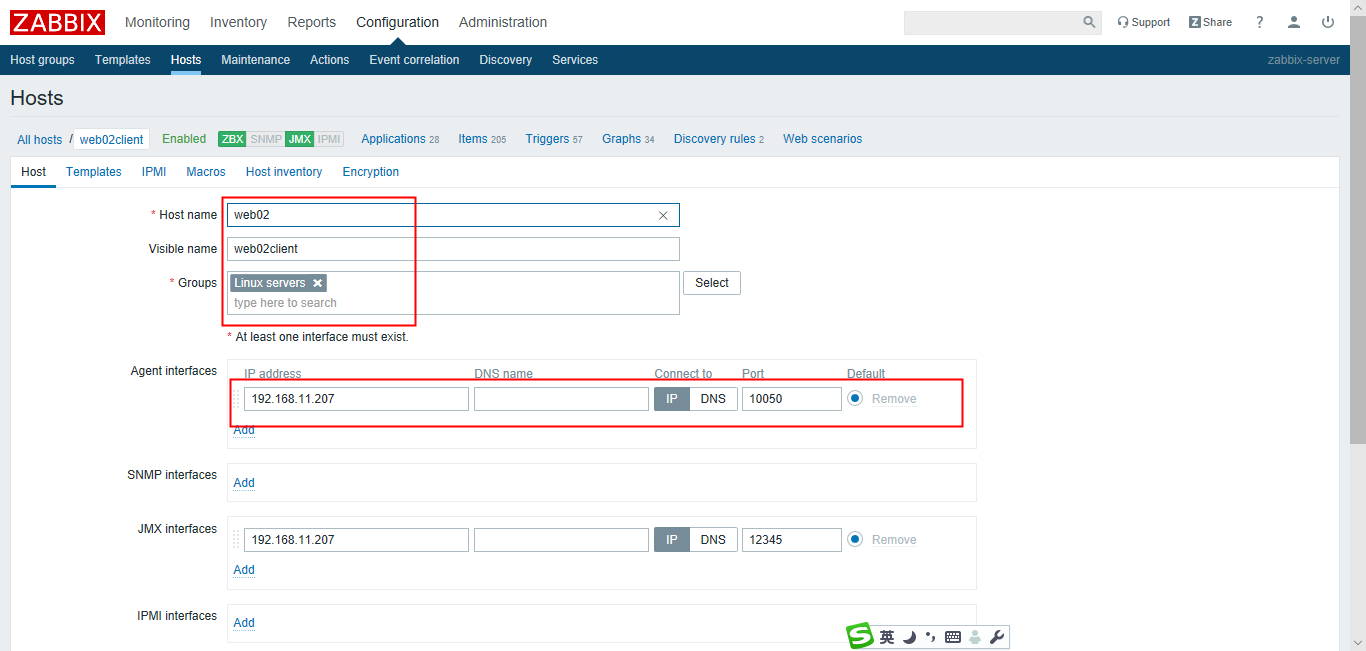The height and width of the screenshot is (651, 1366).
Task: Go to Templates in the Configuration submenu
Action: click(x=123, y=60)
